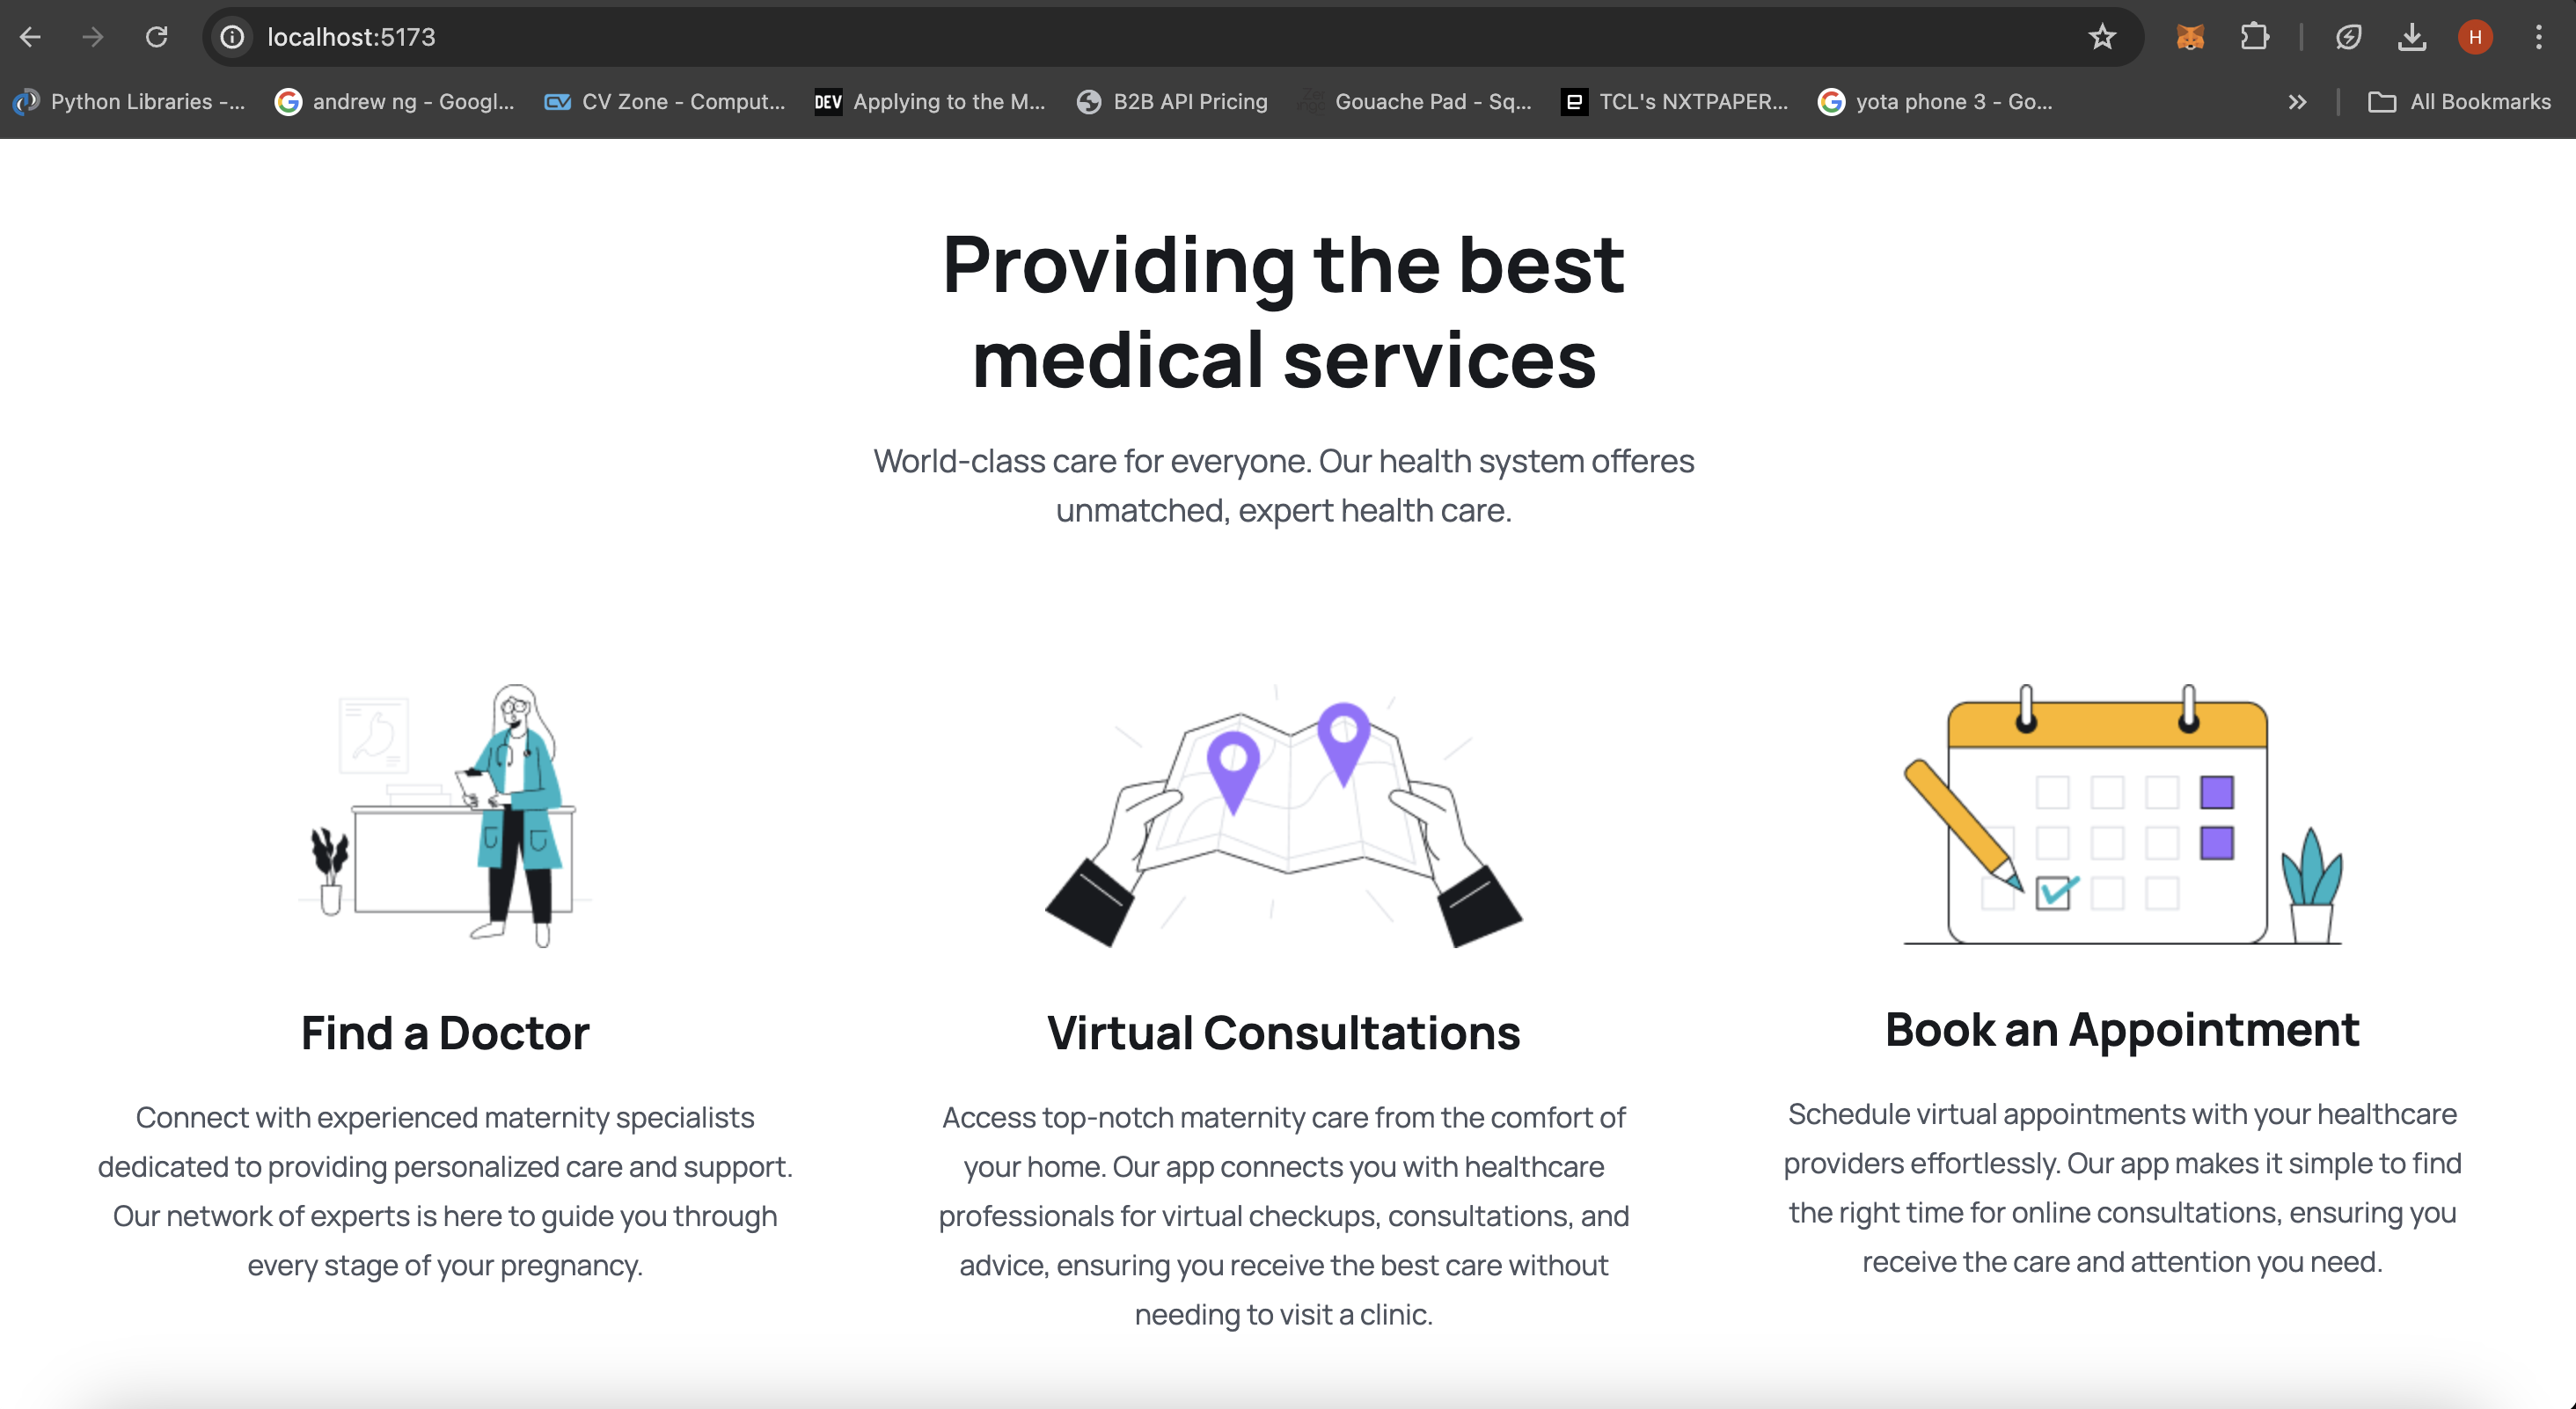
Task: Click the Book an Appointment heading
Action: [2122, 1030]
